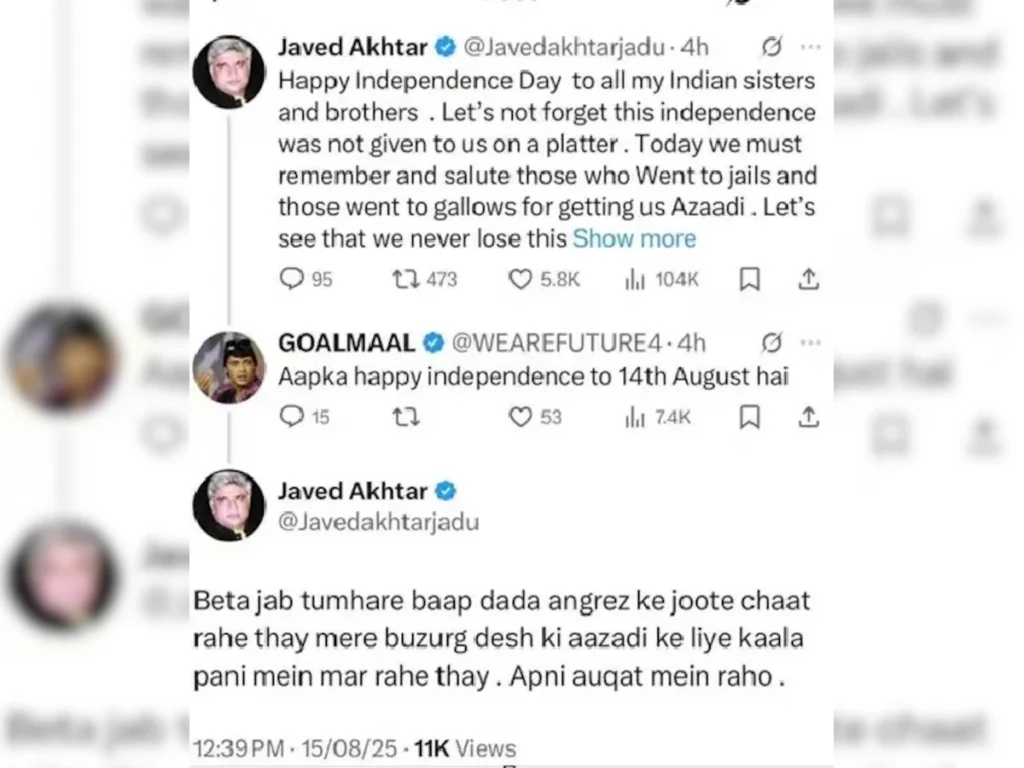Open more options on GOALMAAL's tweet
Viewport: 1024px width, 768px height.
coord(810,343)
